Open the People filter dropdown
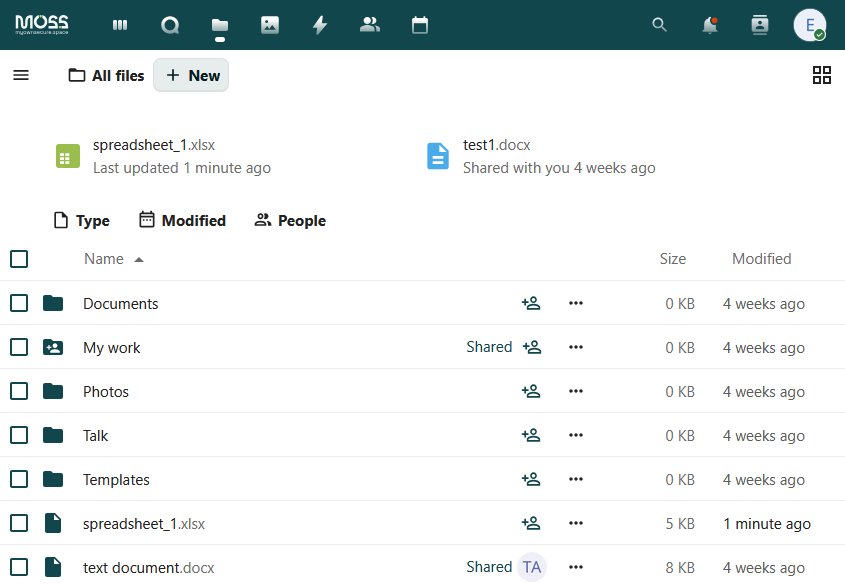Image resolution: width=845 pixels, height=586 pixels. click(x=290, y=220)
